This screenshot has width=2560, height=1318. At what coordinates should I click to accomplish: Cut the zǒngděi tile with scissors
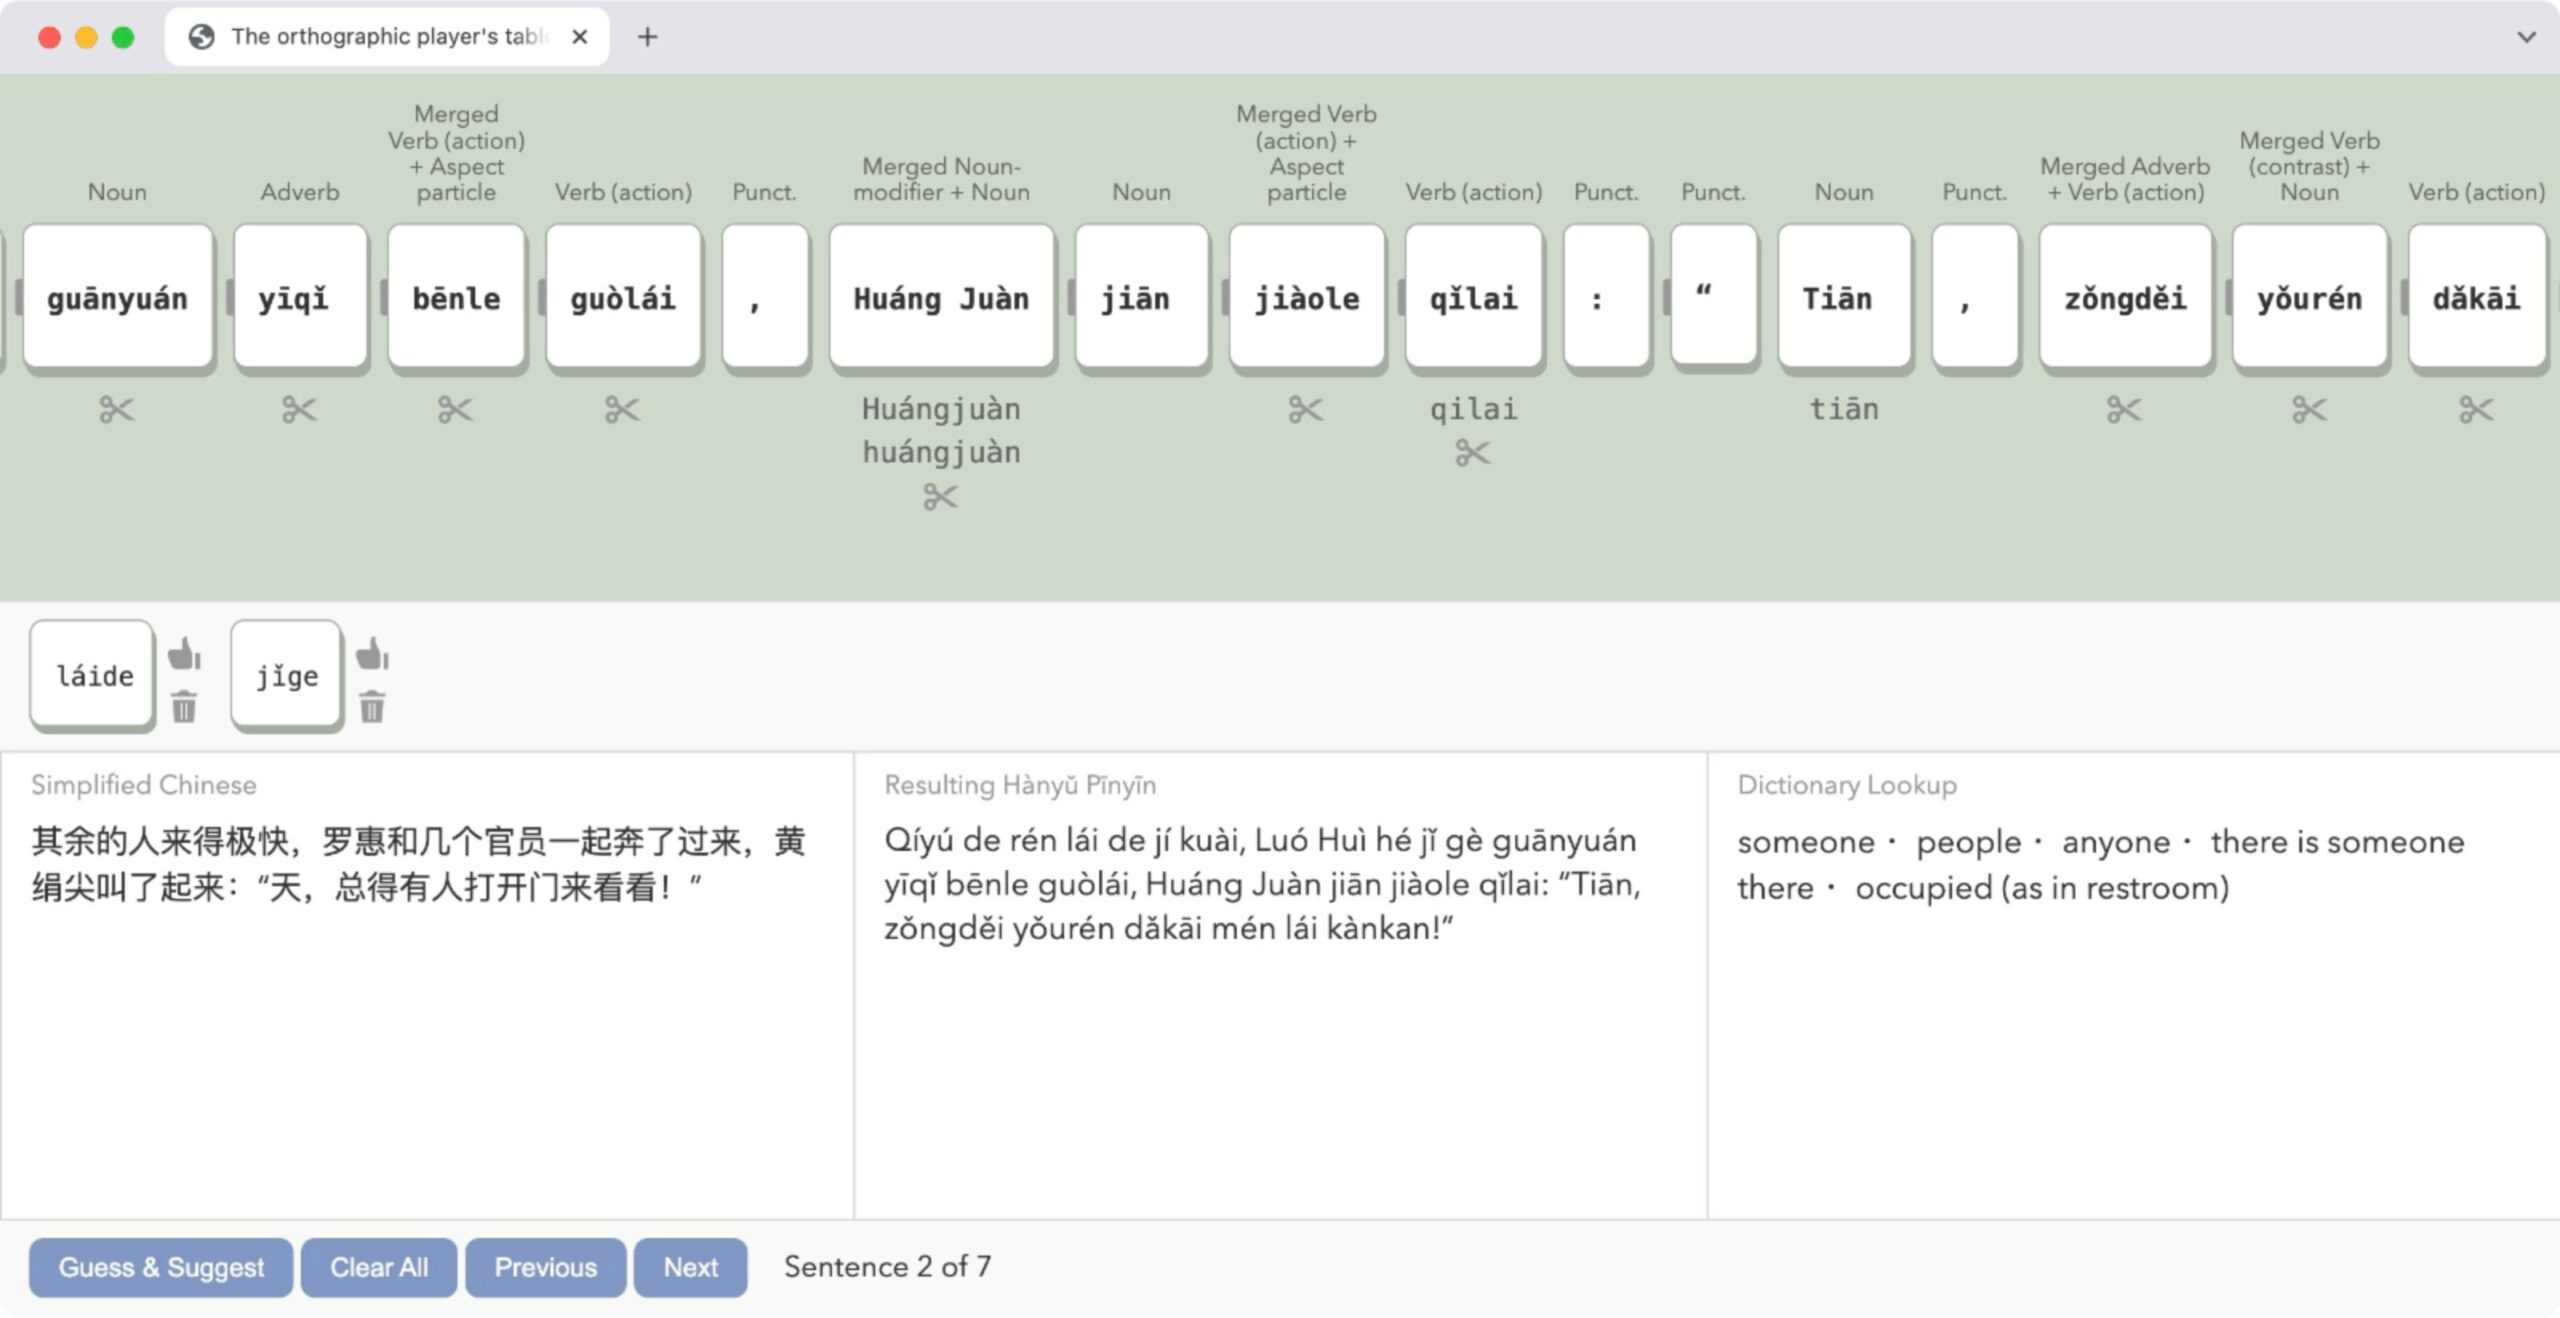coord(2124,410)
